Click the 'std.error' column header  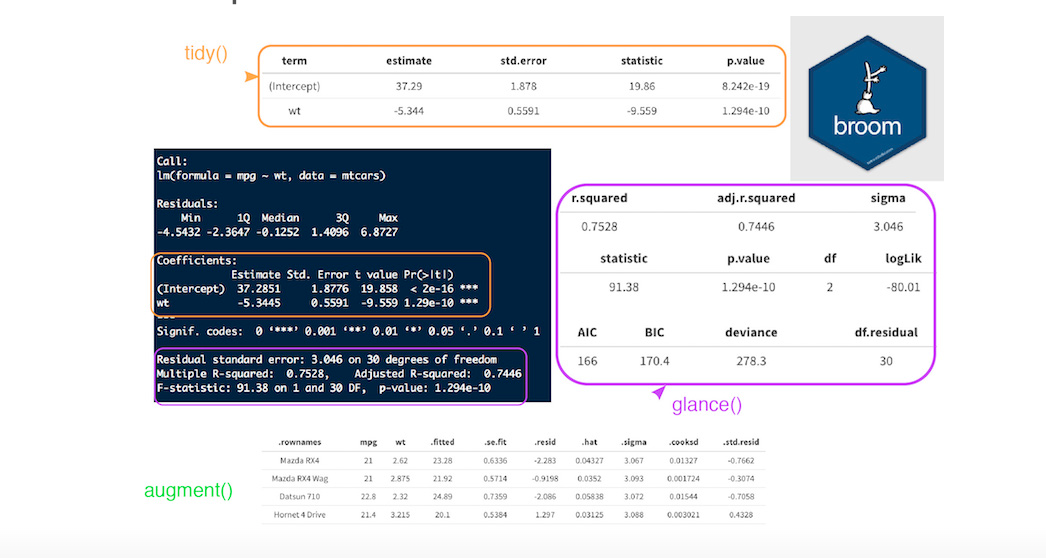(x=523, y=61)
